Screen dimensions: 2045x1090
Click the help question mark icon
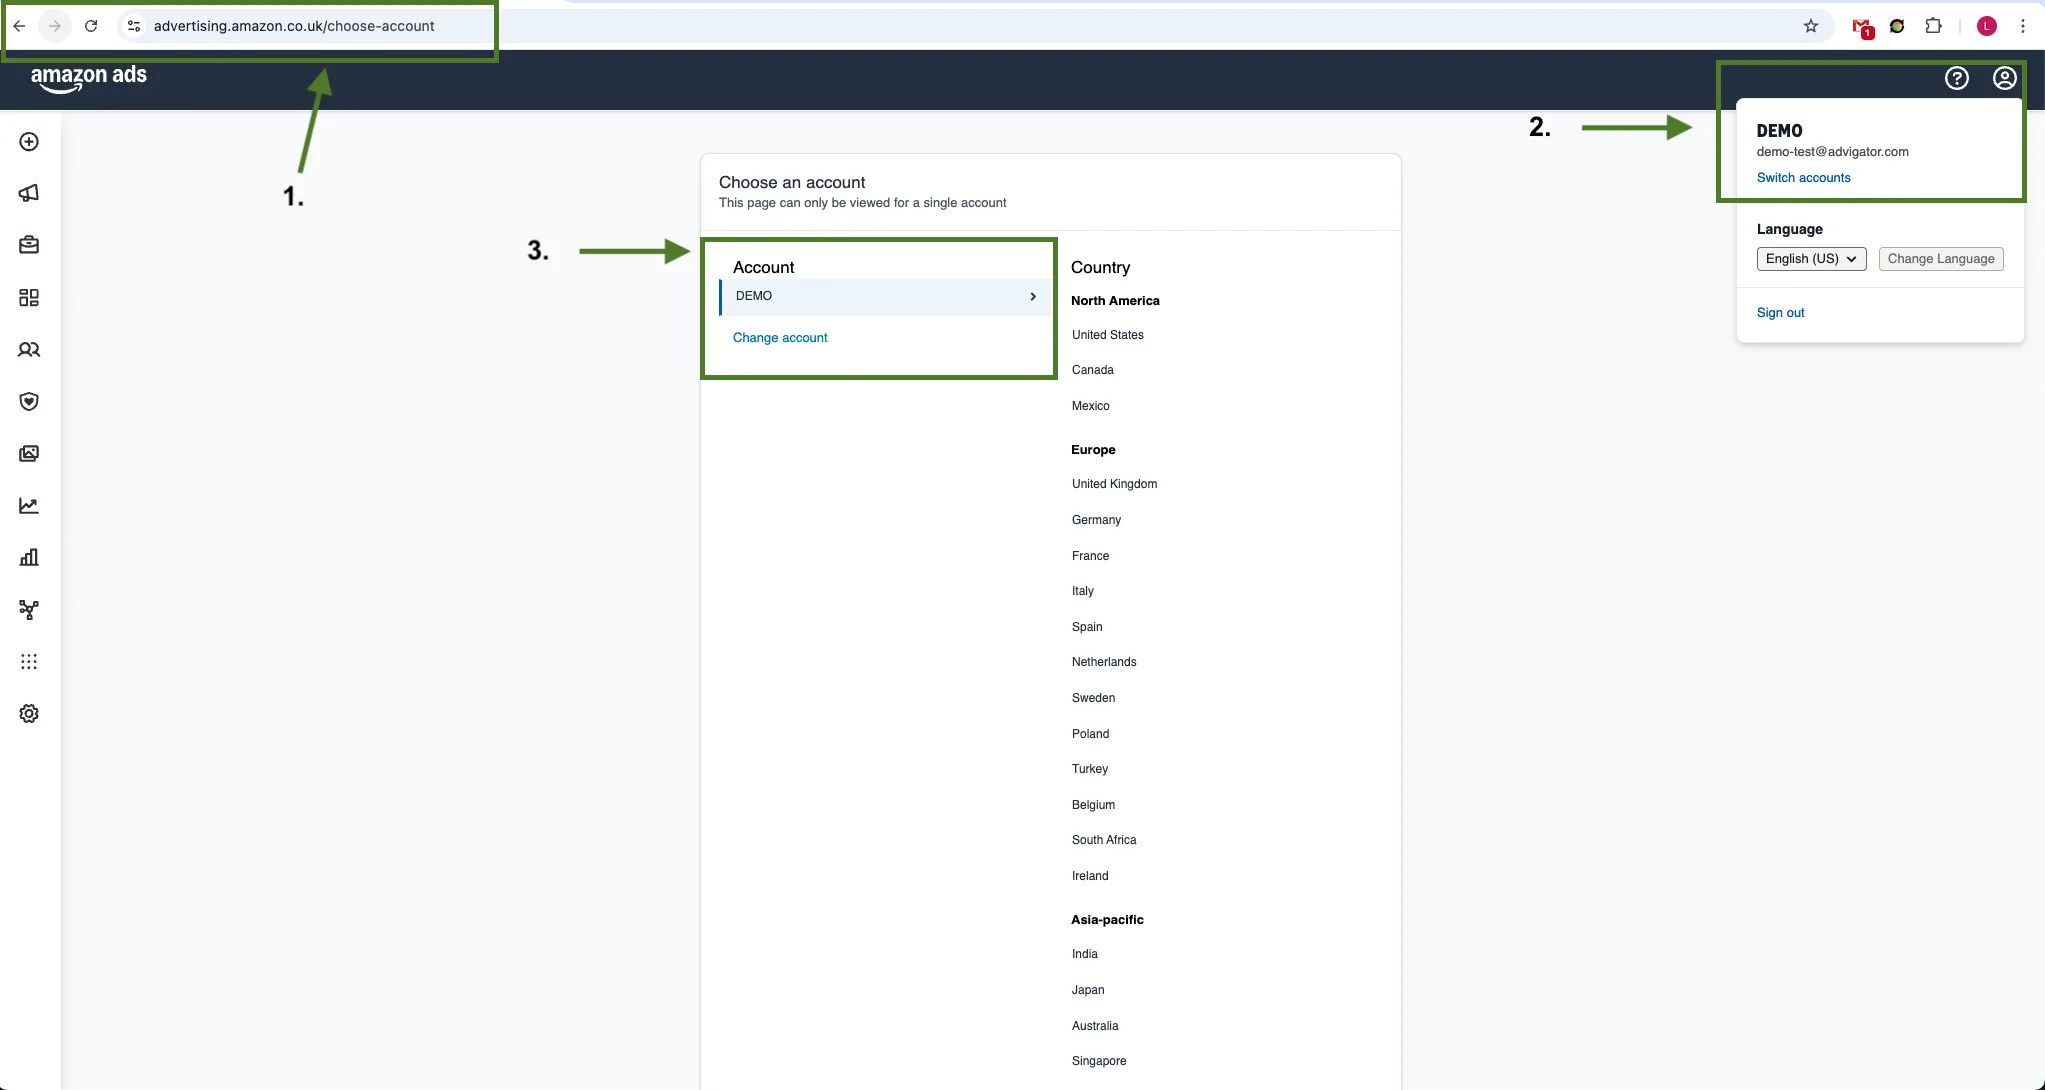coord(1957,78)
